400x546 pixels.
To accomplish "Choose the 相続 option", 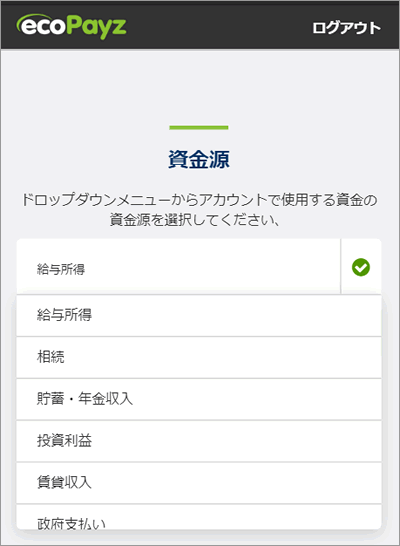I will (199, 357).
